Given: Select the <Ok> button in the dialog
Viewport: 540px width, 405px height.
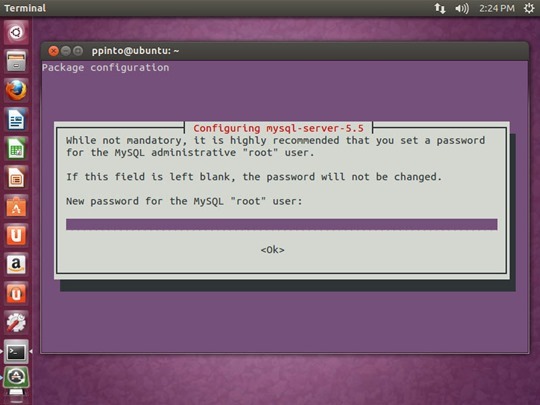Looking at the screenshot, I should [x=272, y=250].
